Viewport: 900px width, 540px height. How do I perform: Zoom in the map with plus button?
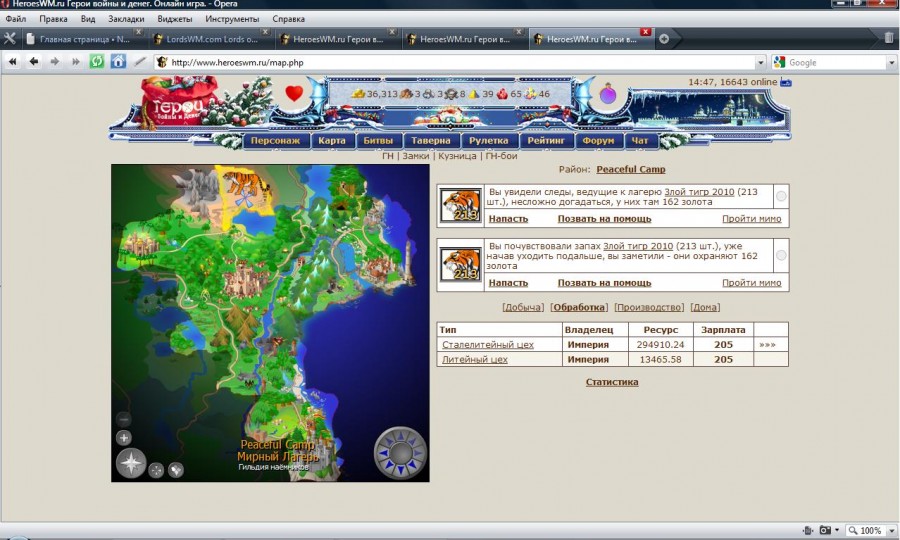[x=124, y=438]
